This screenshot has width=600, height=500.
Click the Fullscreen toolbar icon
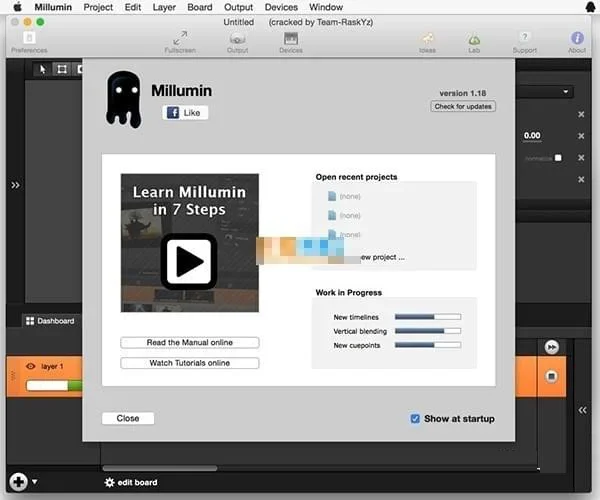180,42
